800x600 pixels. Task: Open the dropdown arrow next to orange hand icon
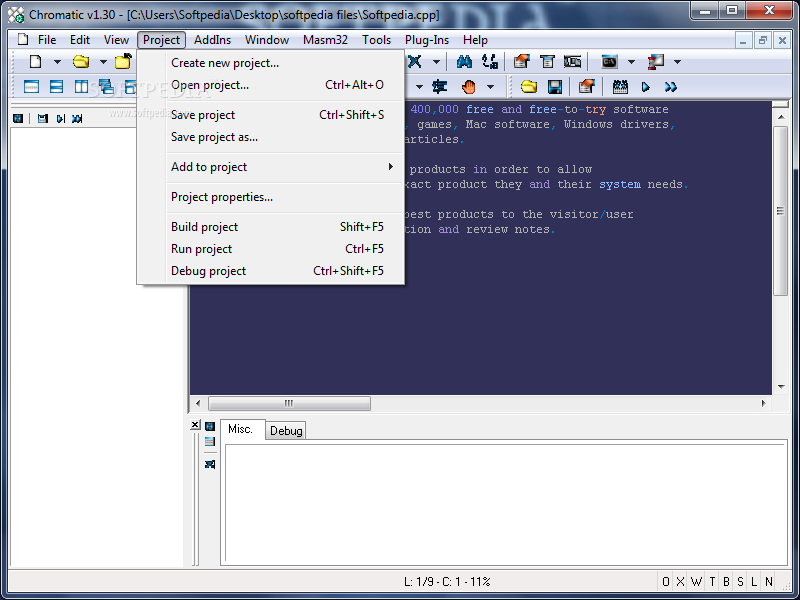(490, 87)
